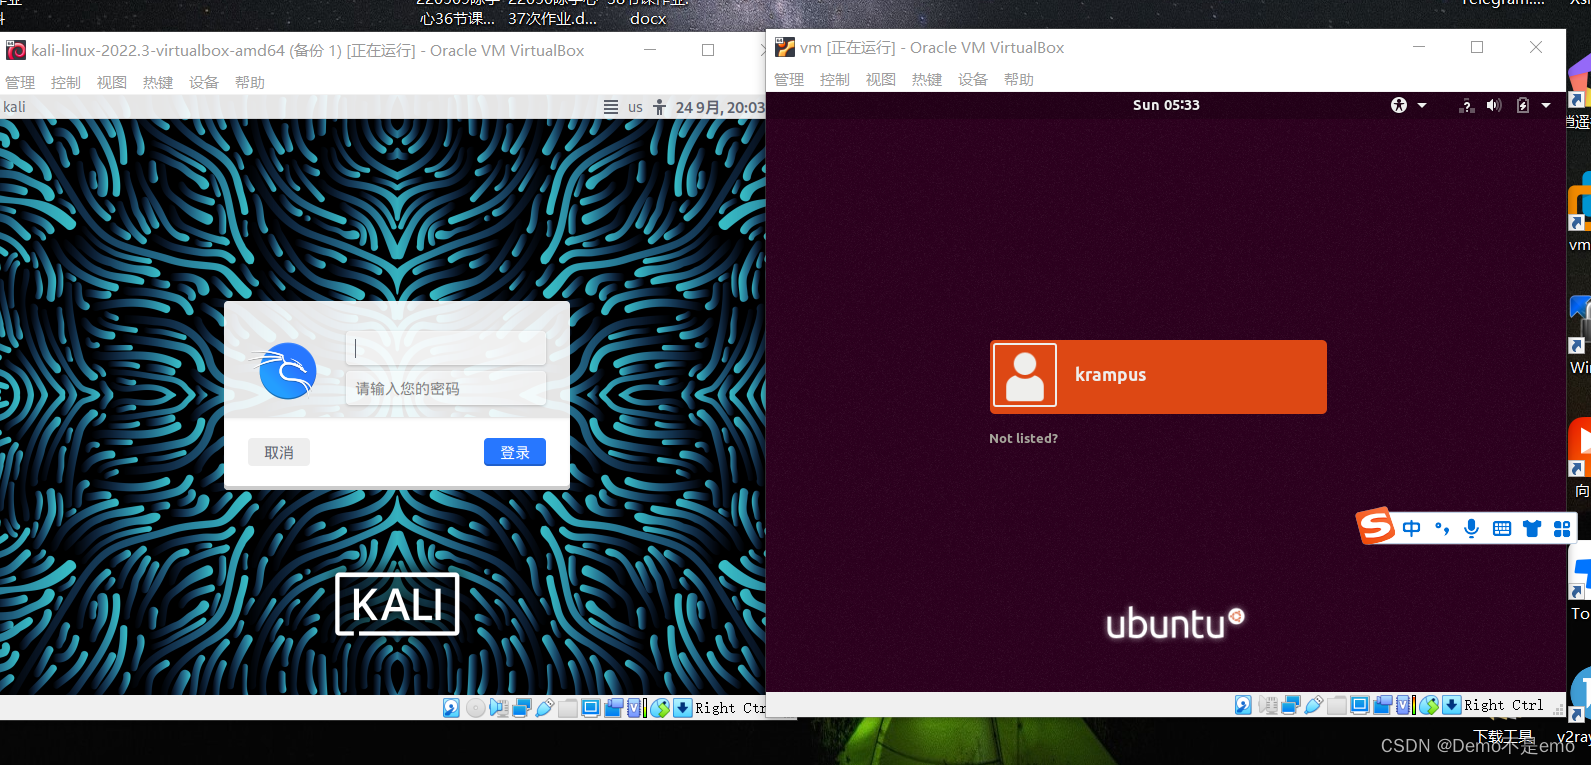Open 控制 menu in Kali VirtualBox window

pos(66,82)
